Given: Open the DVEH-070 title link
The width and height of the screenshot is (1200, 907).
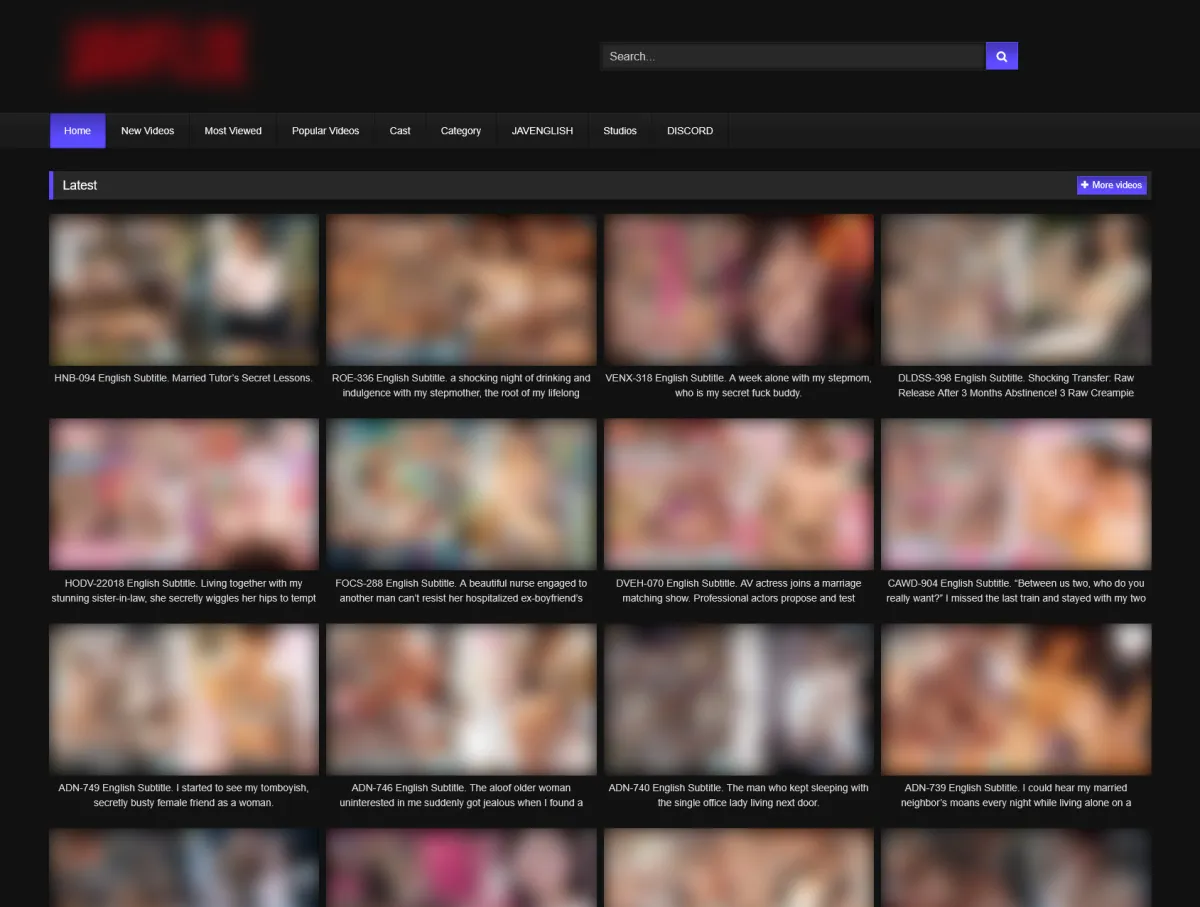Looking at the screenshot, I should 738,590.
